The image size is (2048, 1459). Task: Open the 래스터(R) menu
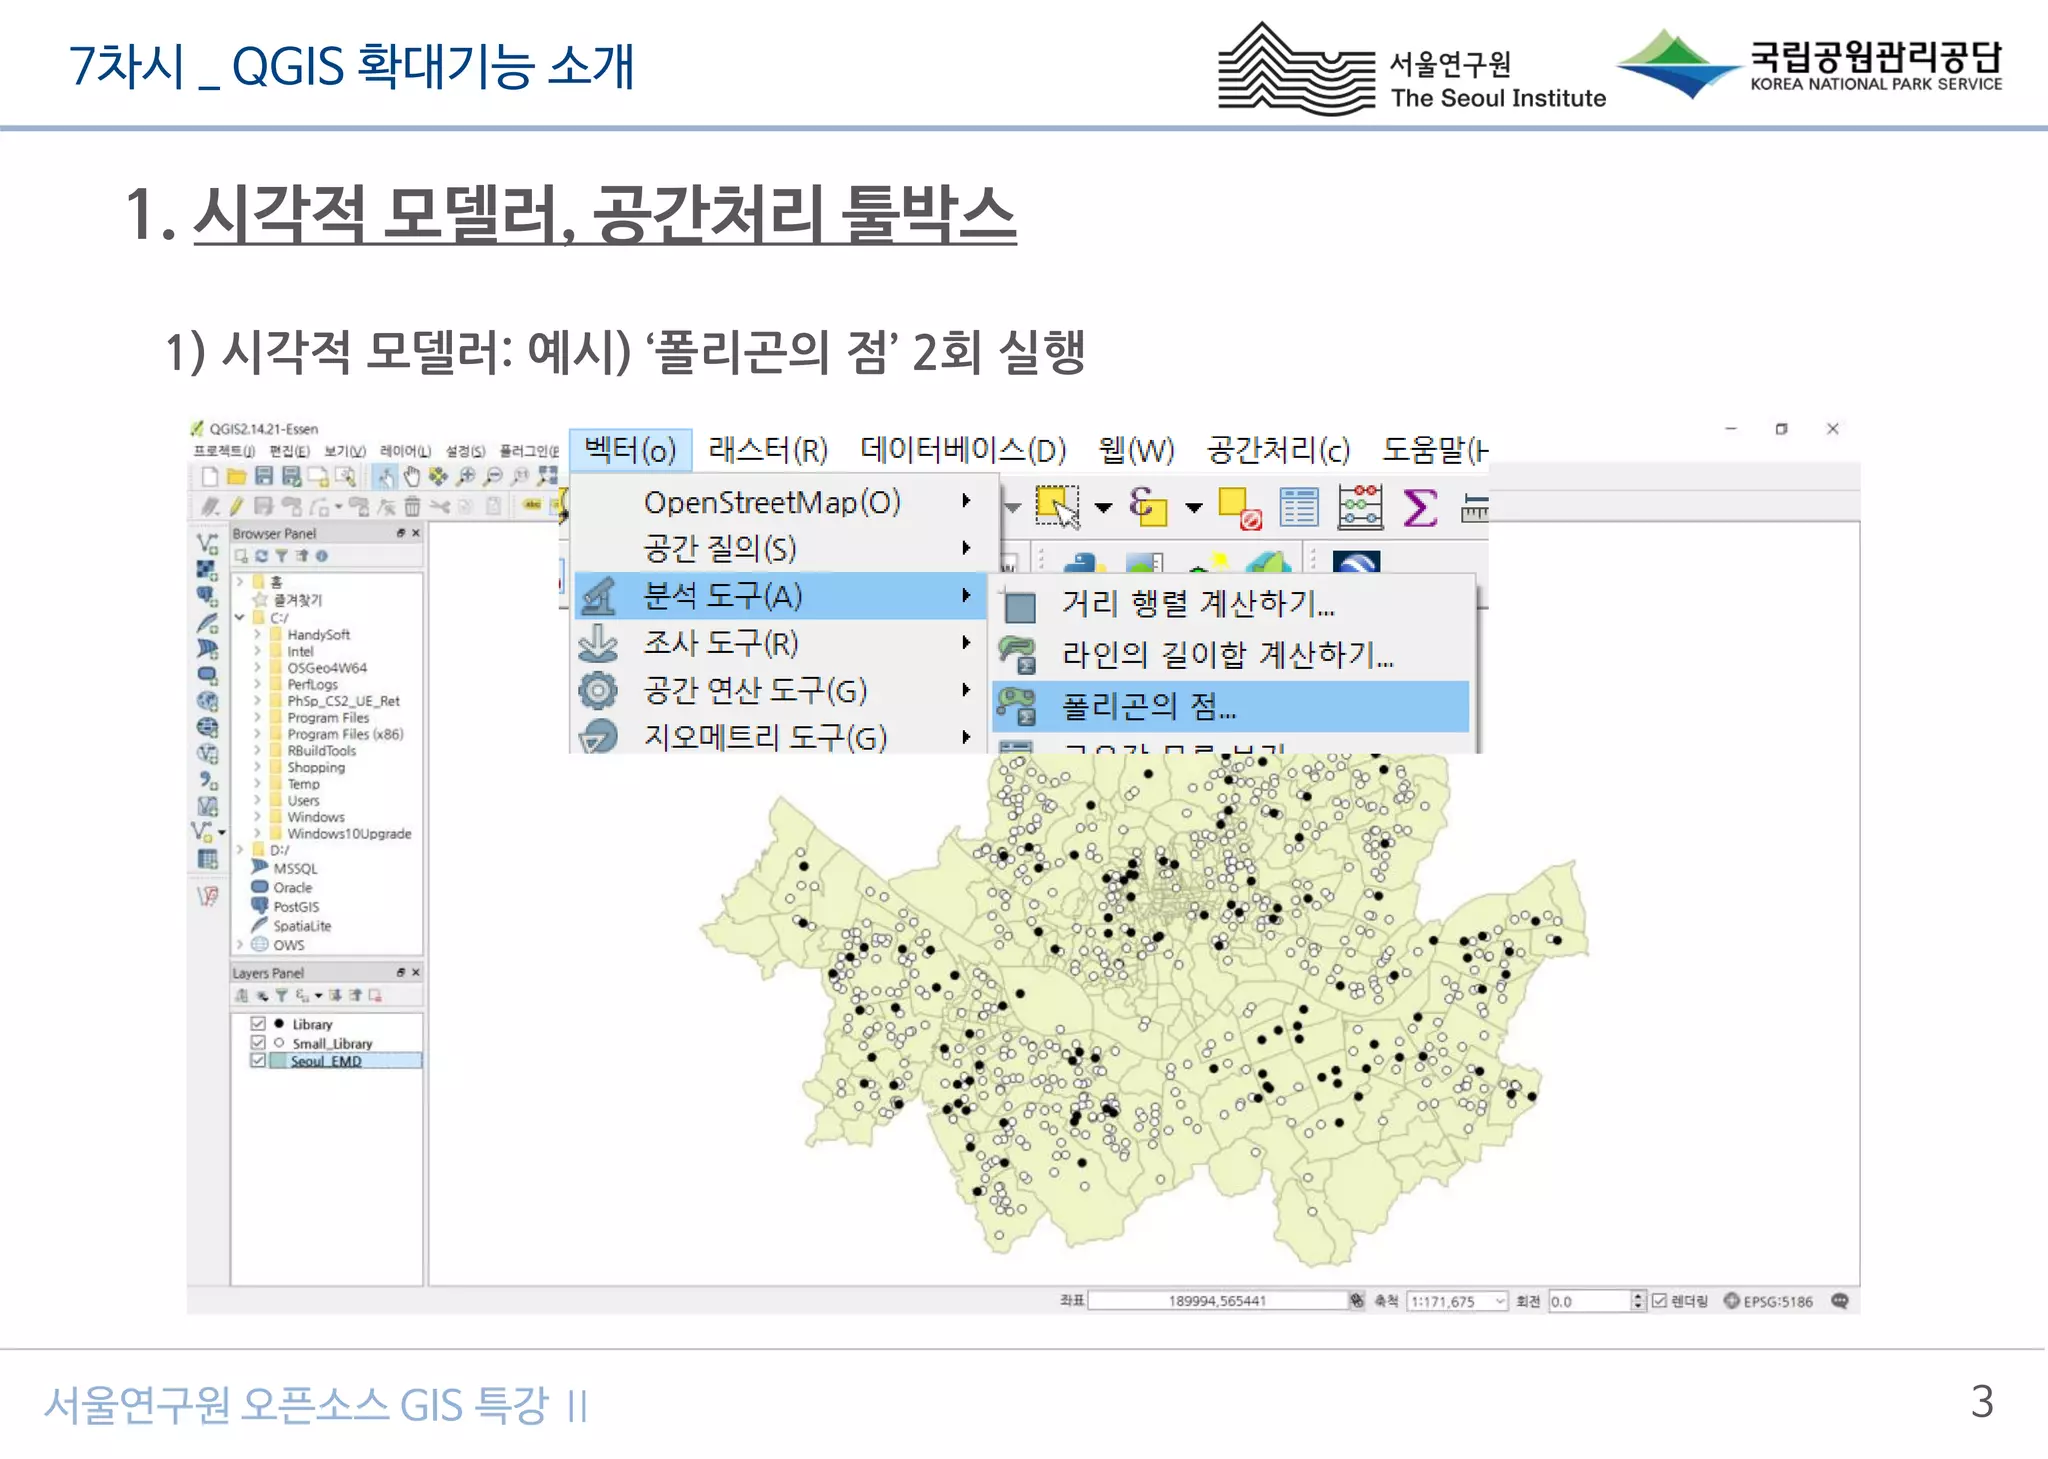click(768, 450)
